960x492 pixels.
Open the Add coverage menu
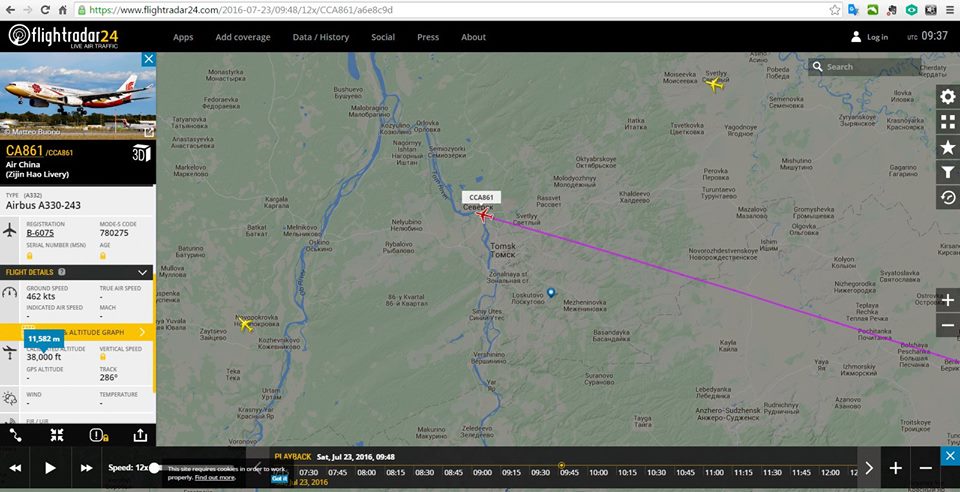click(x=242, y=37)
